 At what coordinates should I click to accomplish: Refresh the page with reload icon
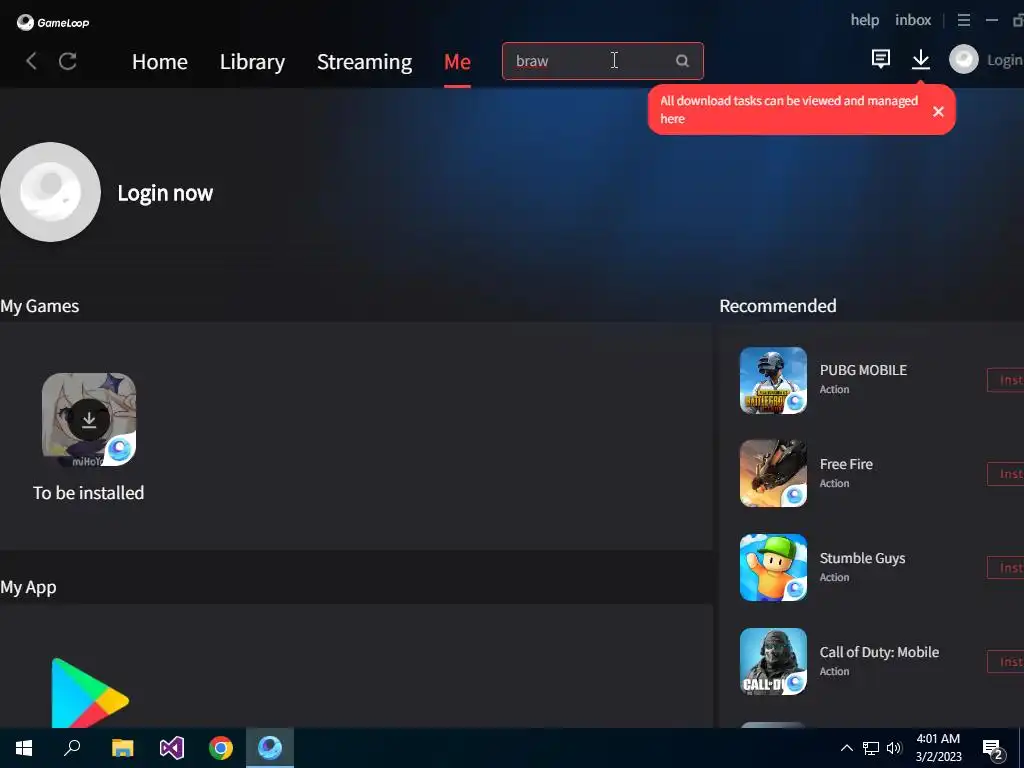[x=68, y=61]
